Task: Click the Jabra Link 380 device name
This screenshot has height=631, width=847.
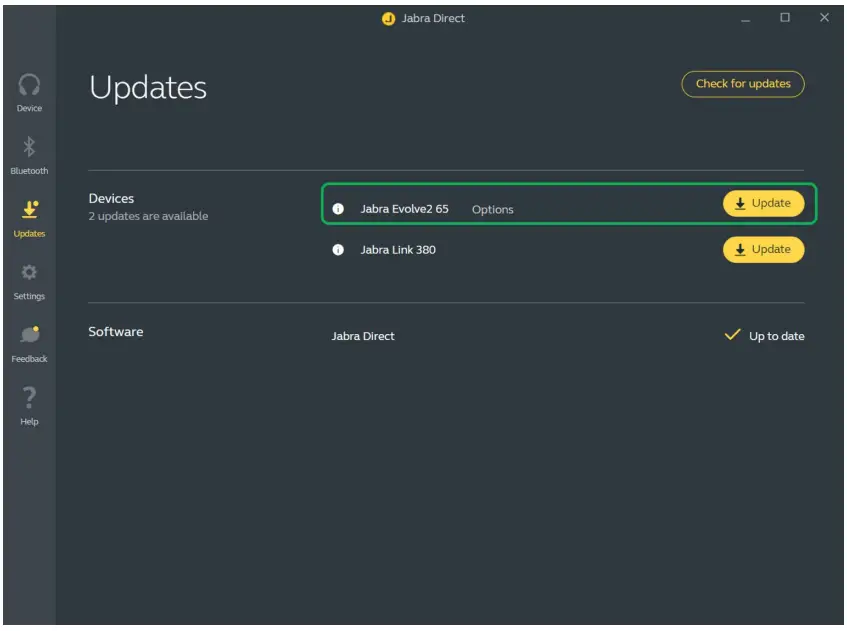Action: [398, 250]
